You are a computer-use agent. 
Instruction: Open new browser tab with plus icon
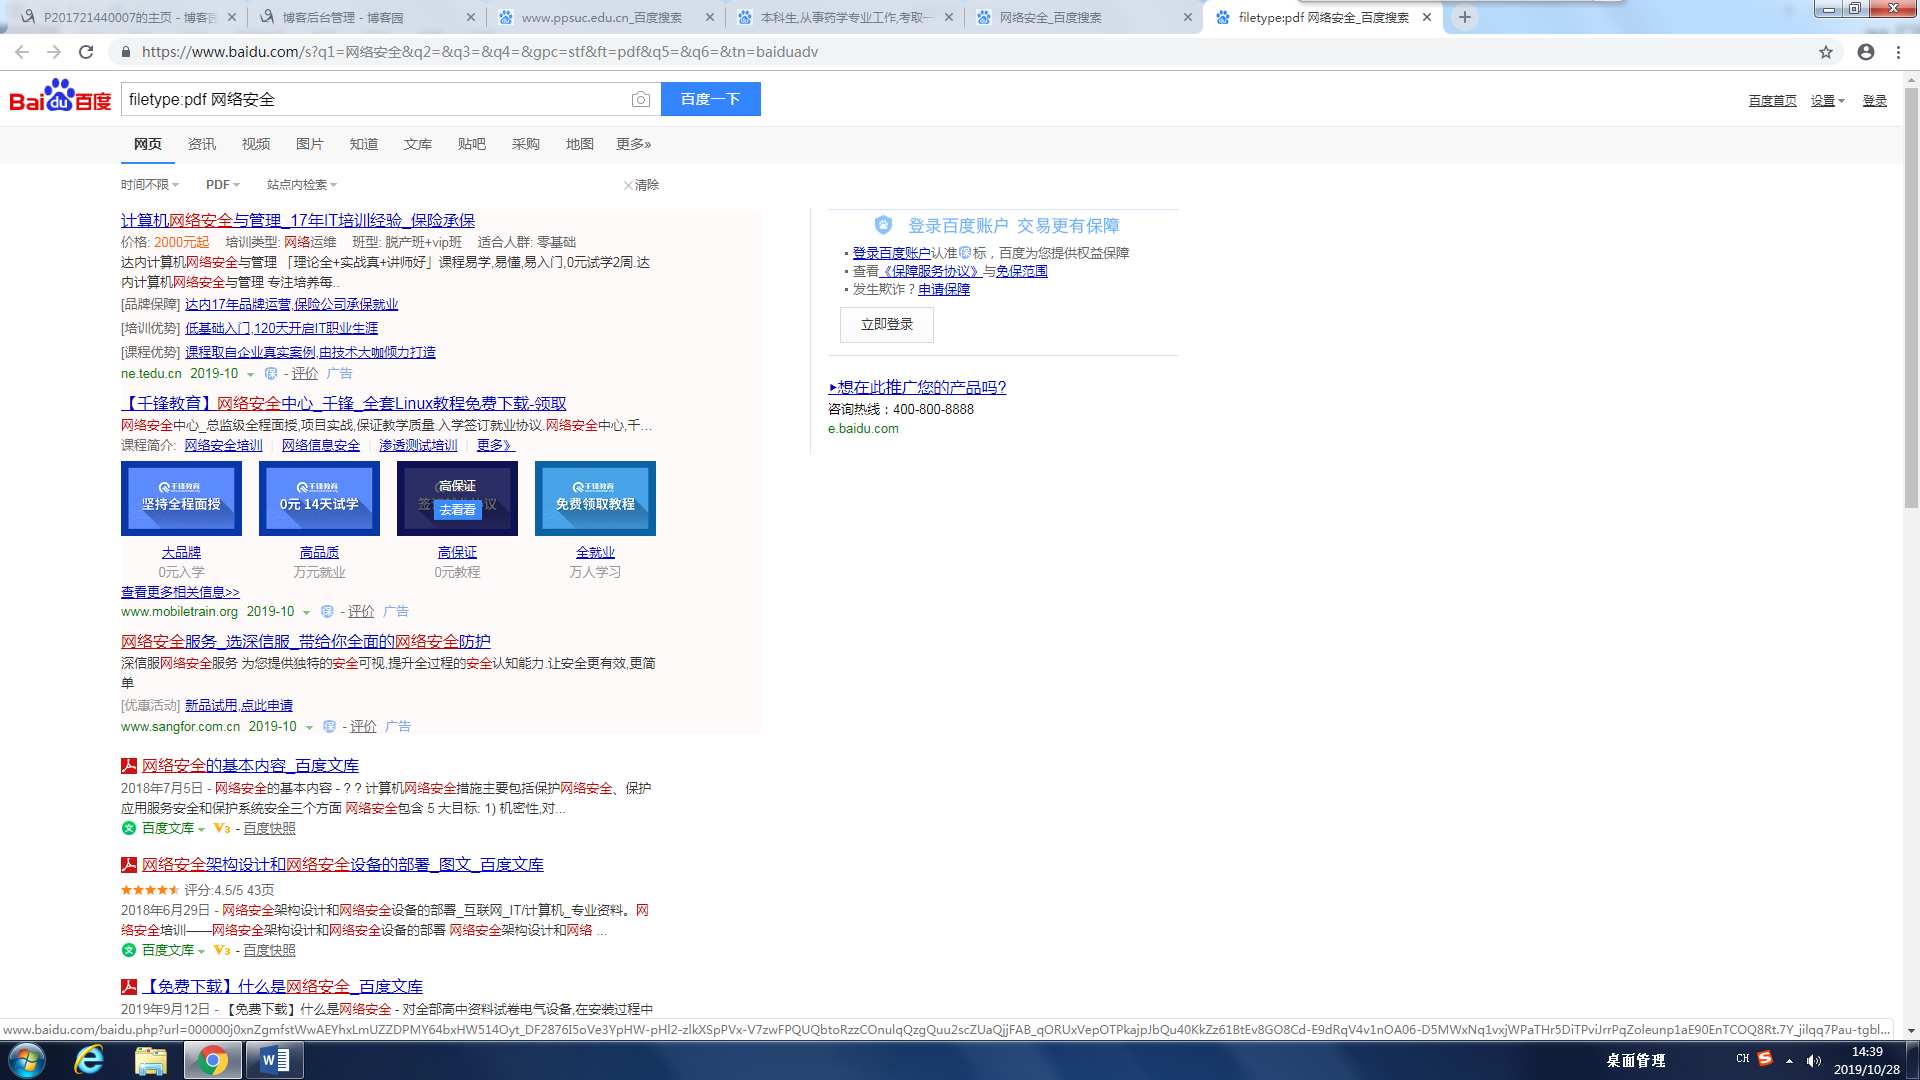click(x=1465, y=17)
